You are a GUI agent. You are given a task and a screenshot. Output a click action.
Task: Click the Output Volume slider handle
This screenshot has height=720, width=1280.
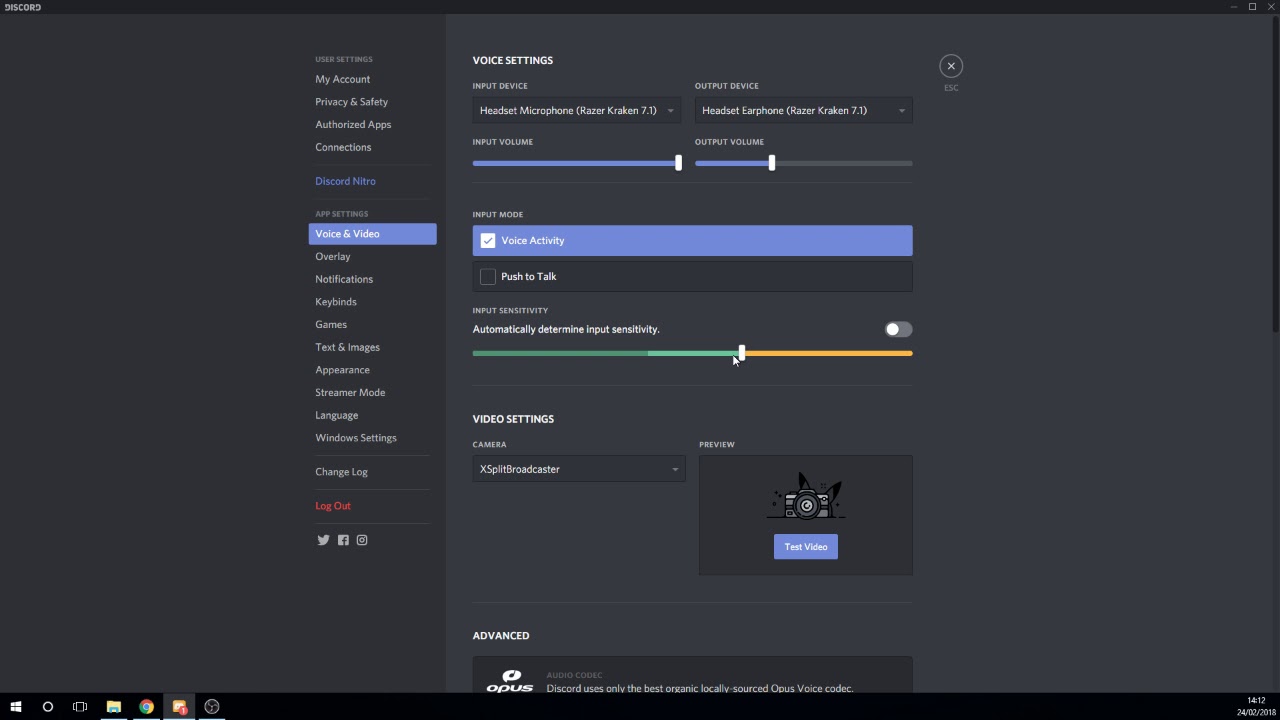pyautogui.click(x=771, y=163)
